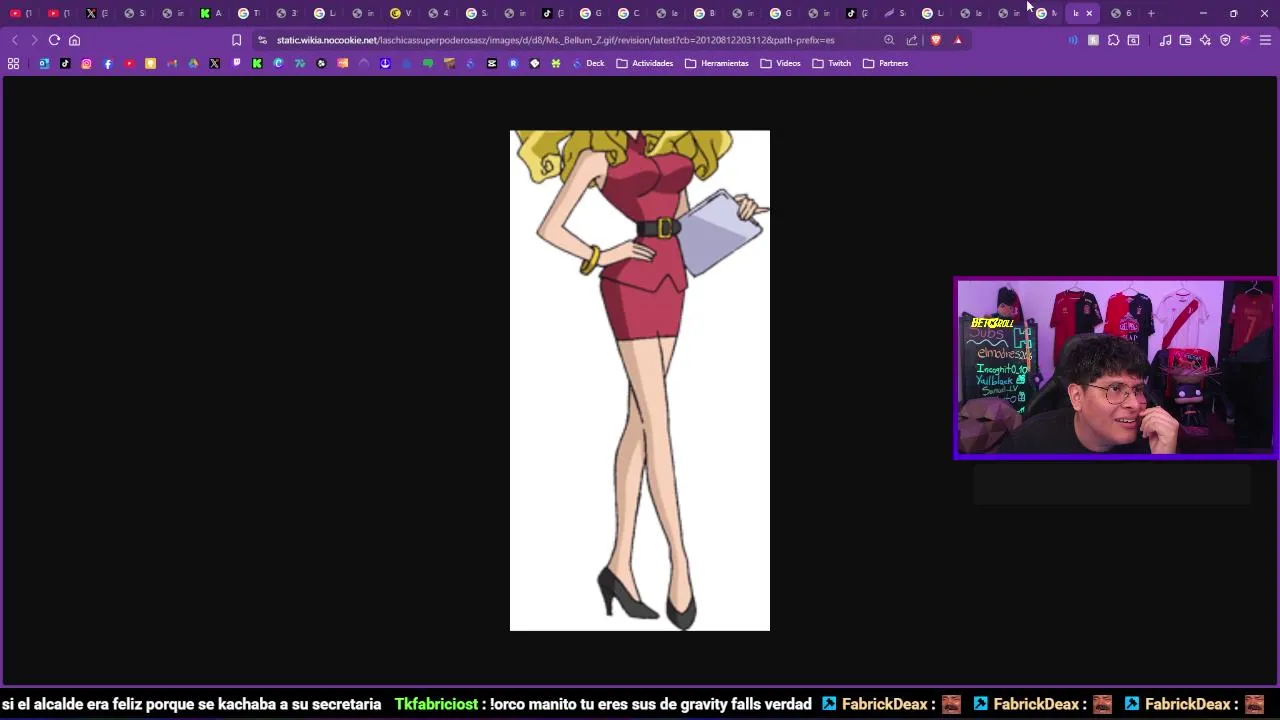
Task: Open the Leo AI sparkle icon
Action: pos(1205,40)
